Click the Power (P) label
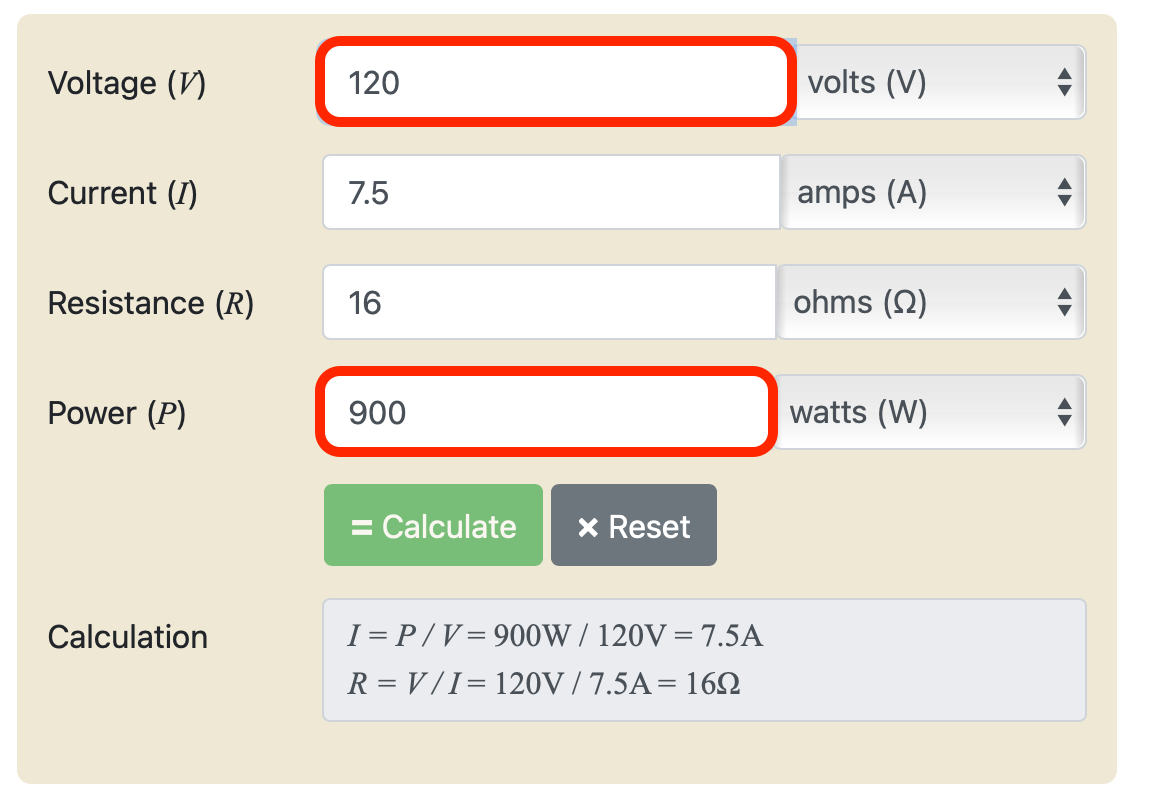Viewport: 1158px width, 798px height. click(117, 413)
